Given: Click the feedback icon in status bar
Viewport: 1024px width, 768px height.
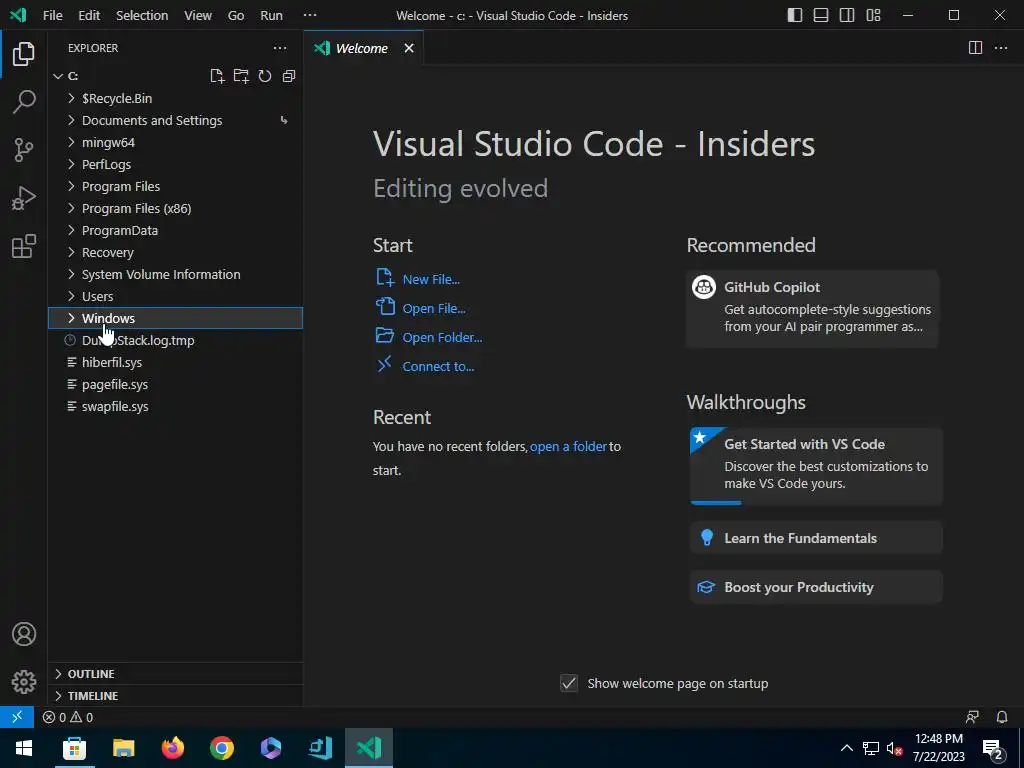Looking at the screenshot, I should 972,717.
